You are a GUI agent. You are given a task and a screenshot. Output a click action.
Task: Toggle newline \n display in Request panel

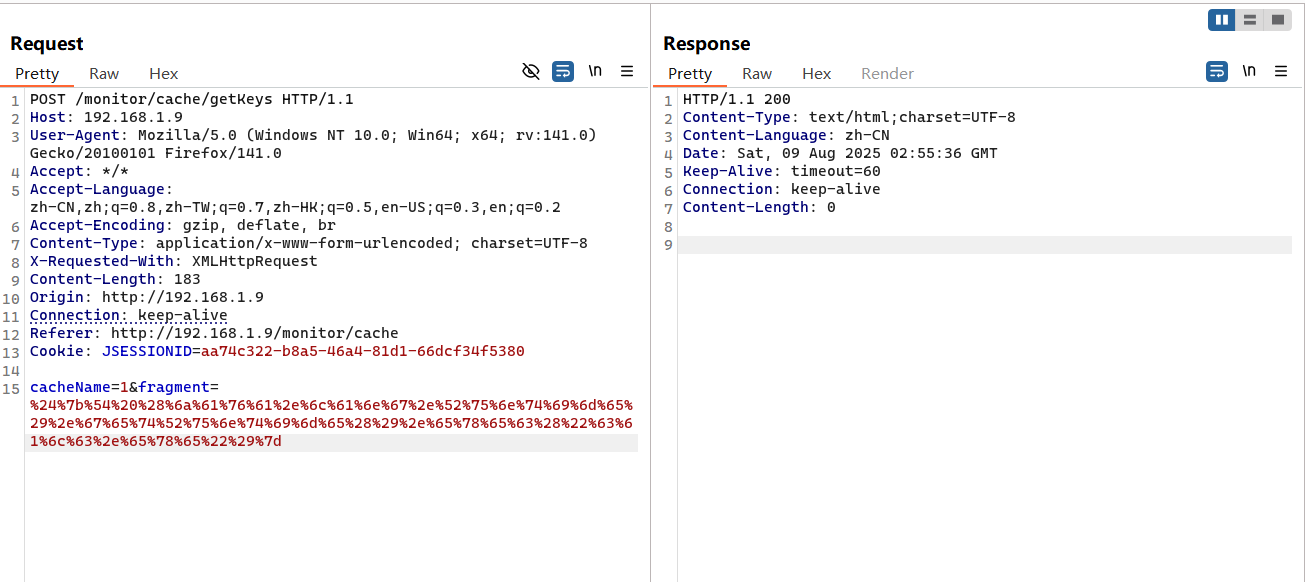(595, 71)
